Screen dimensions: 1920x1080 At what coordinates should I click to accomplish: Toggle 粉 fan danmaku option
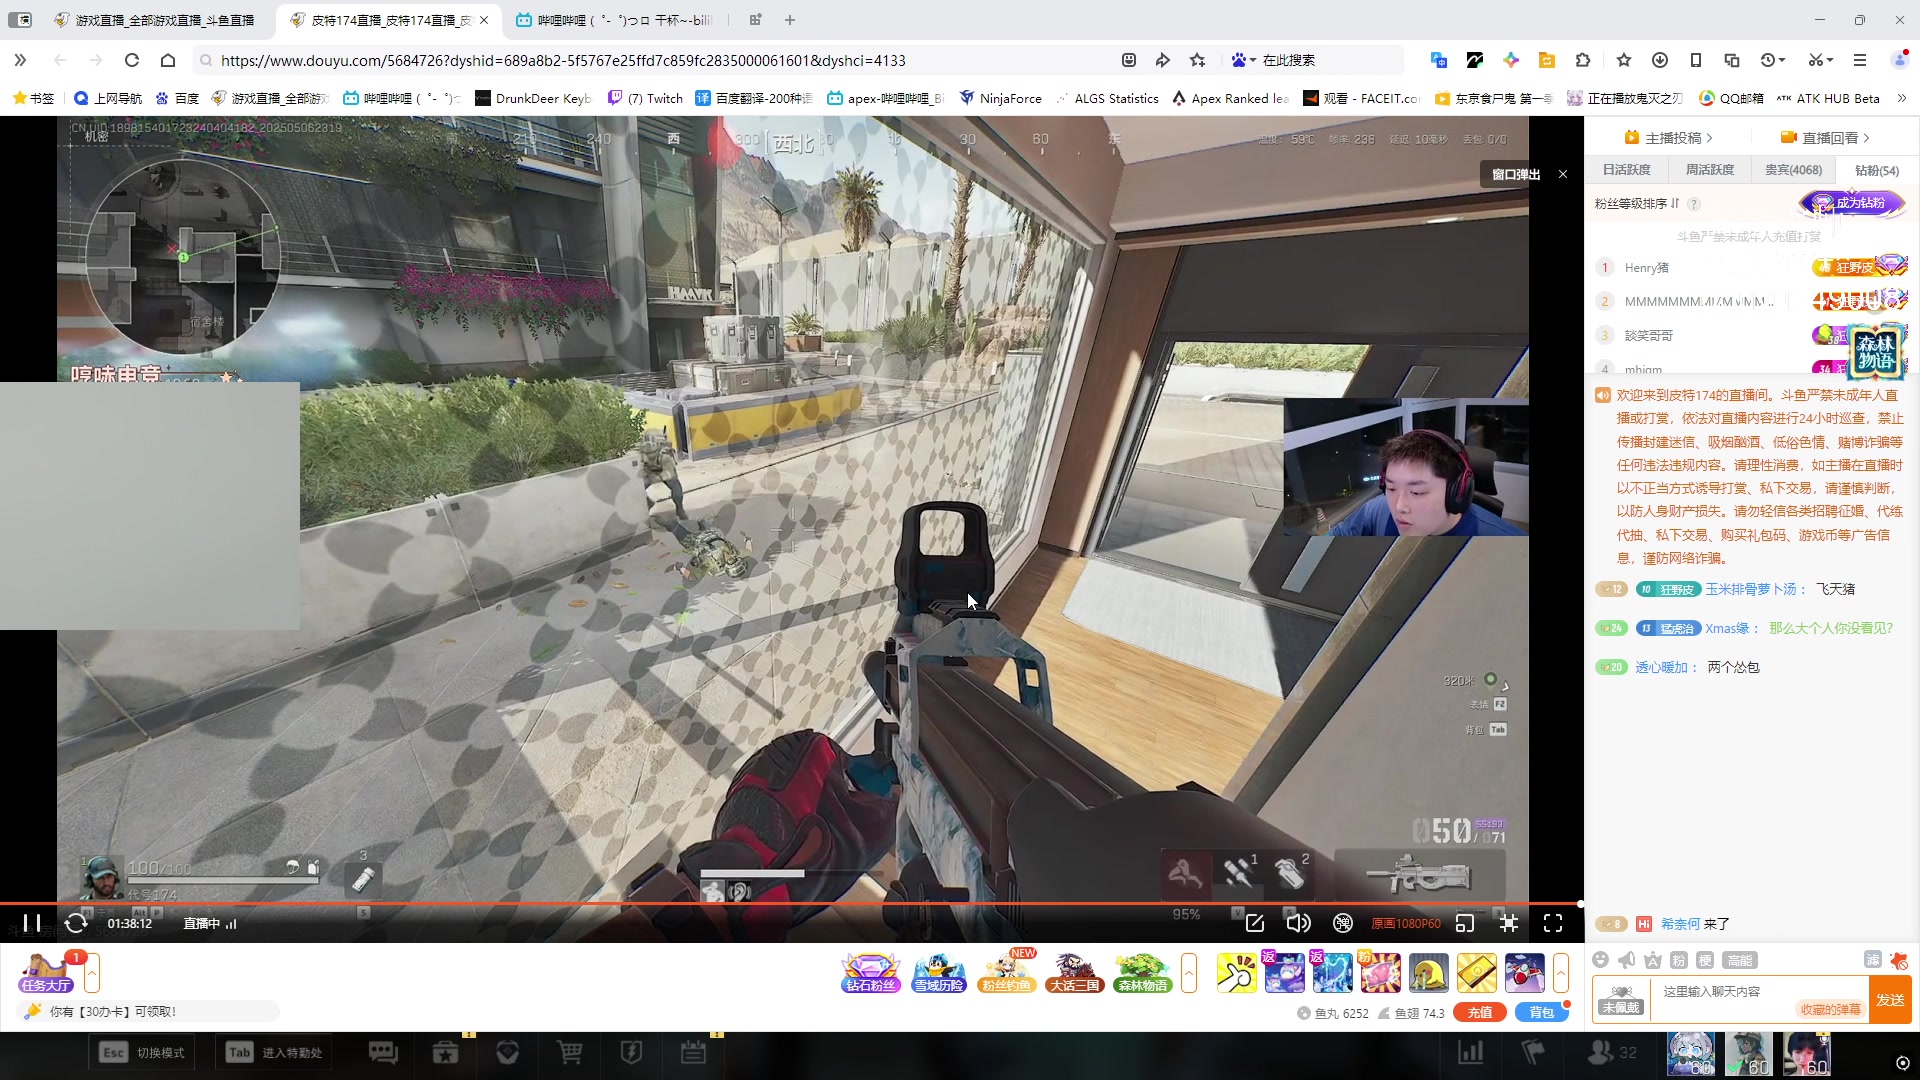point(1679,960)
